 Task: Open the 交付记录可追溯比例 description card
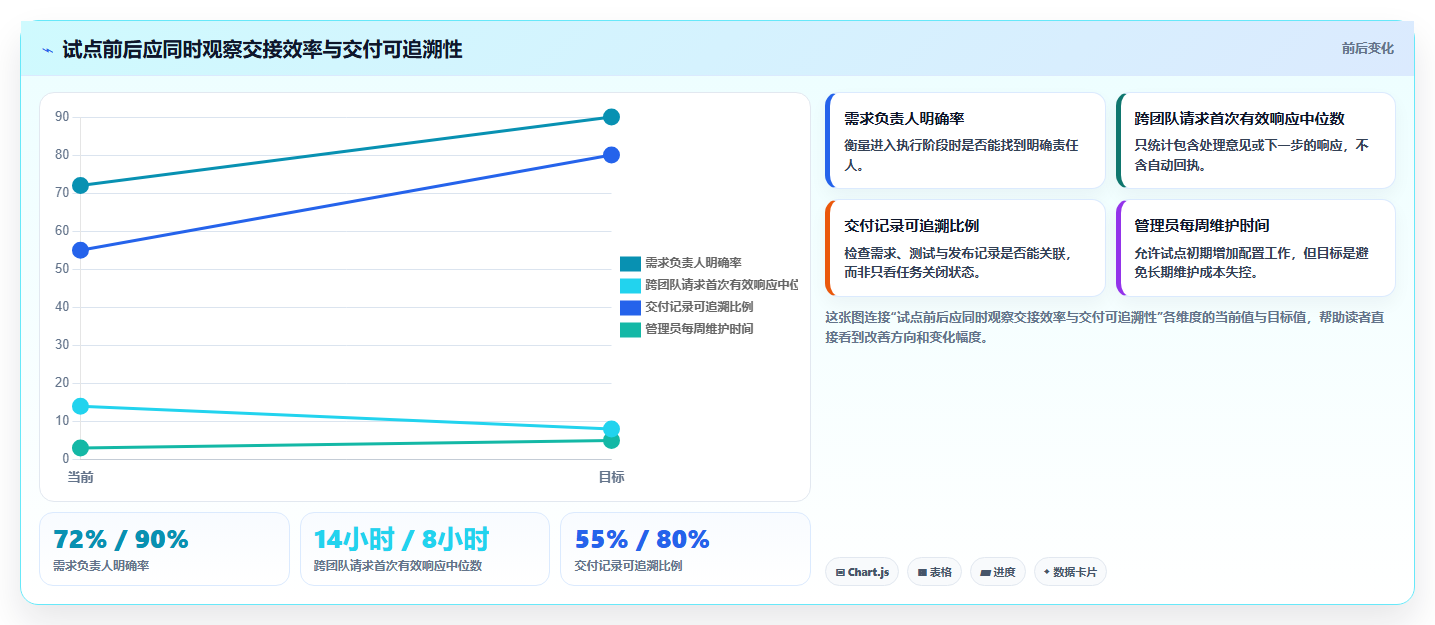965,248
